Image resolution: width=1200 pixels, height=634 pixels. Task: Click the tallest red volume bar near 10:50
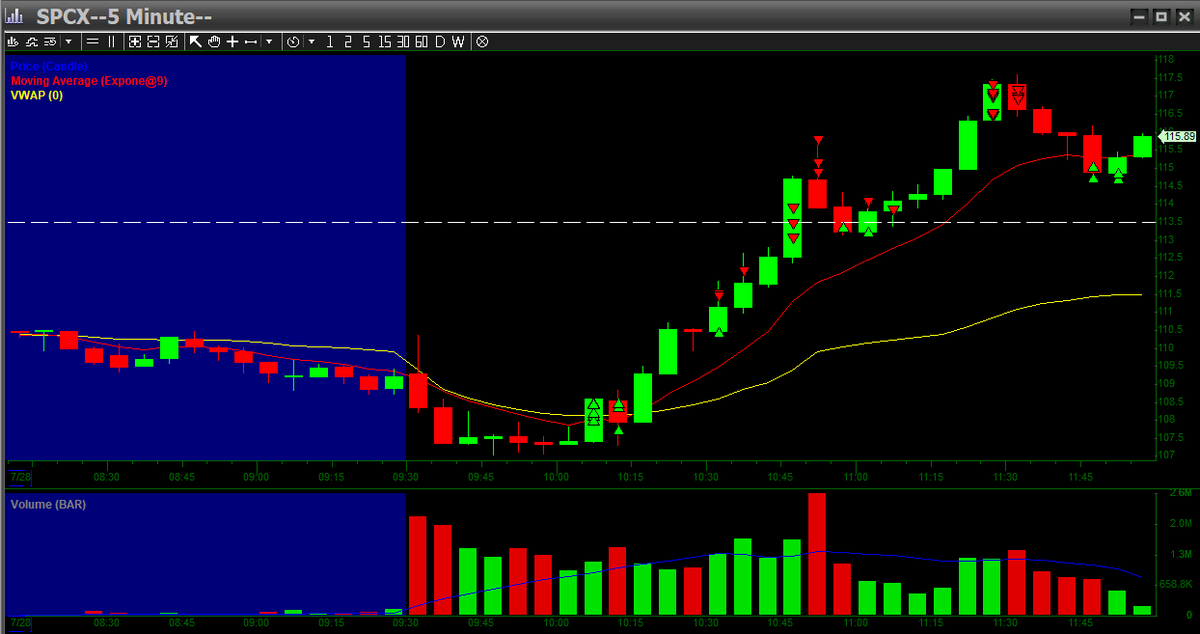click(x=817, y=554)
